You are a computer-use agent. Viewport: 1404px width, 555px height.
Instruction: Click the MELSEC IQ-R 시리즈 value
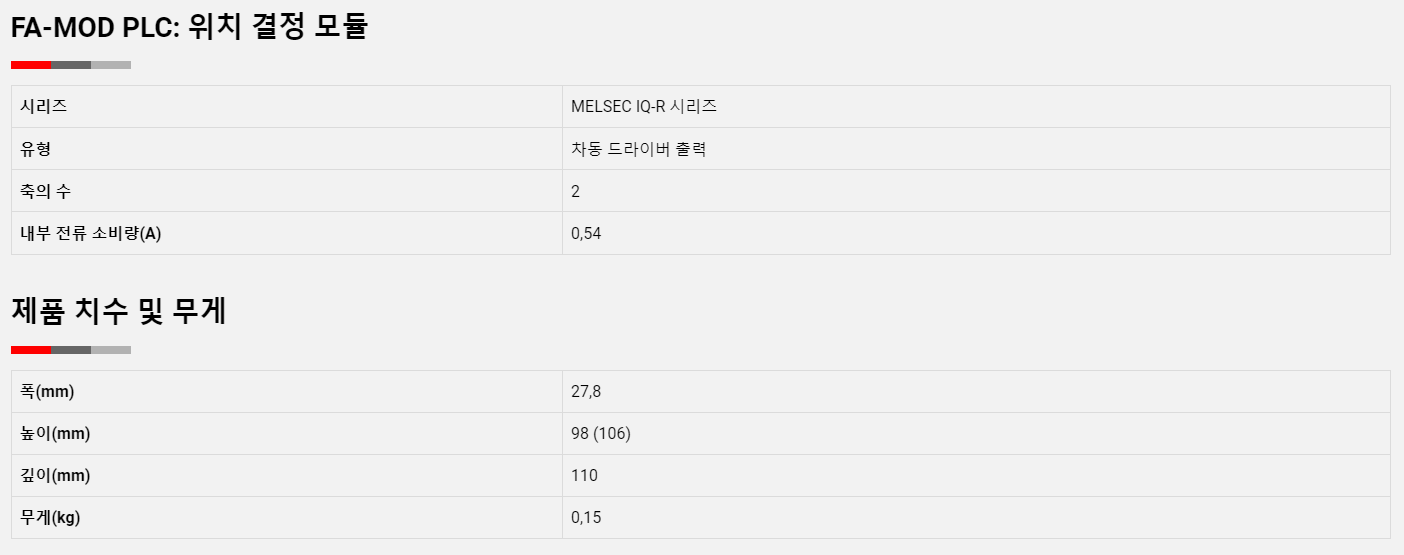[644, 106]
